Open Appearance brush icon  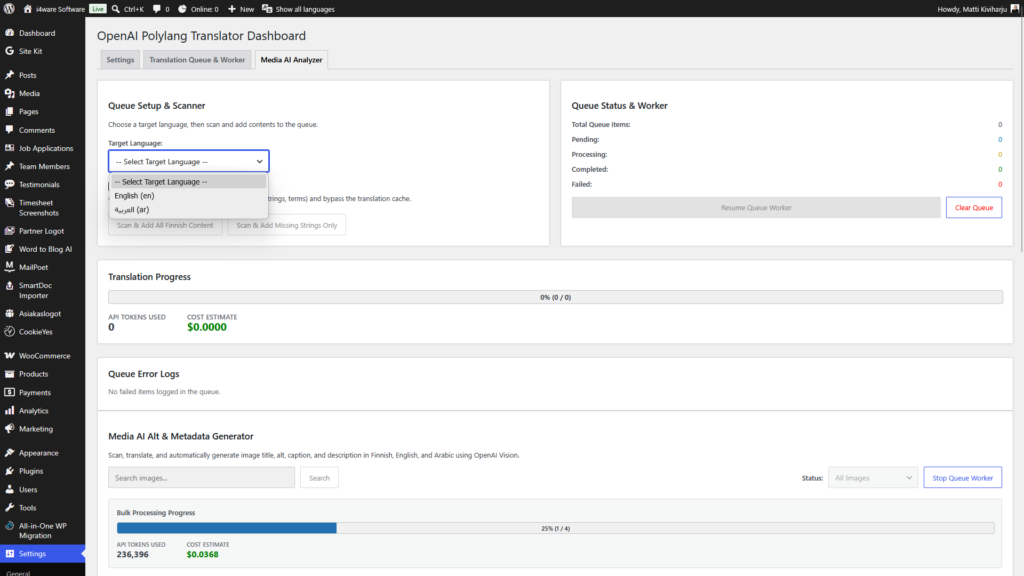pos(9,453)
